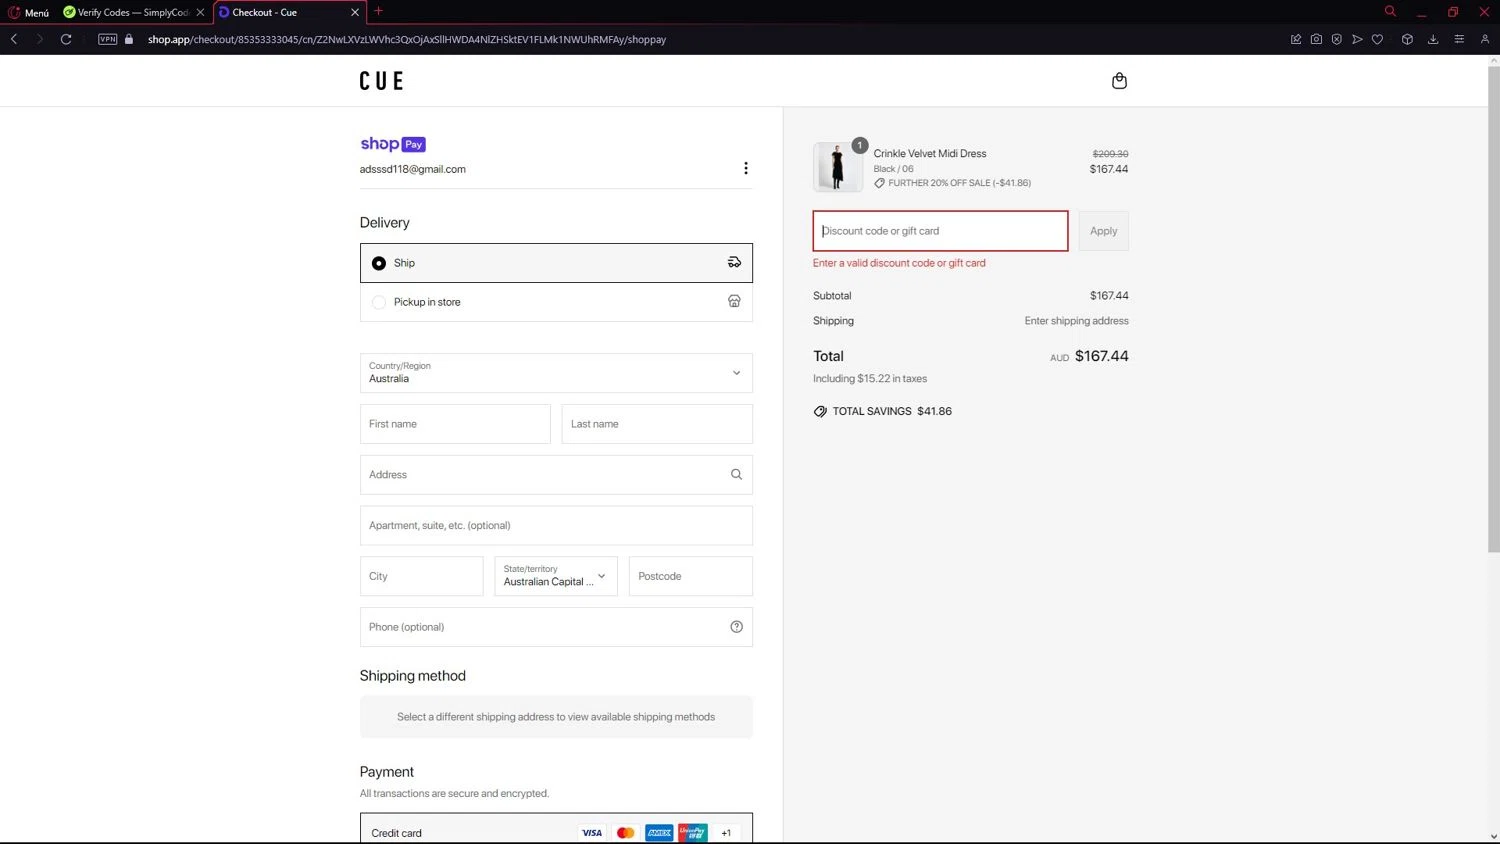Image resolution: width=1500 pixels, height=844 pixels.
Task: Open the browser tab search magnifier
Action: (x=1390, y=11)
